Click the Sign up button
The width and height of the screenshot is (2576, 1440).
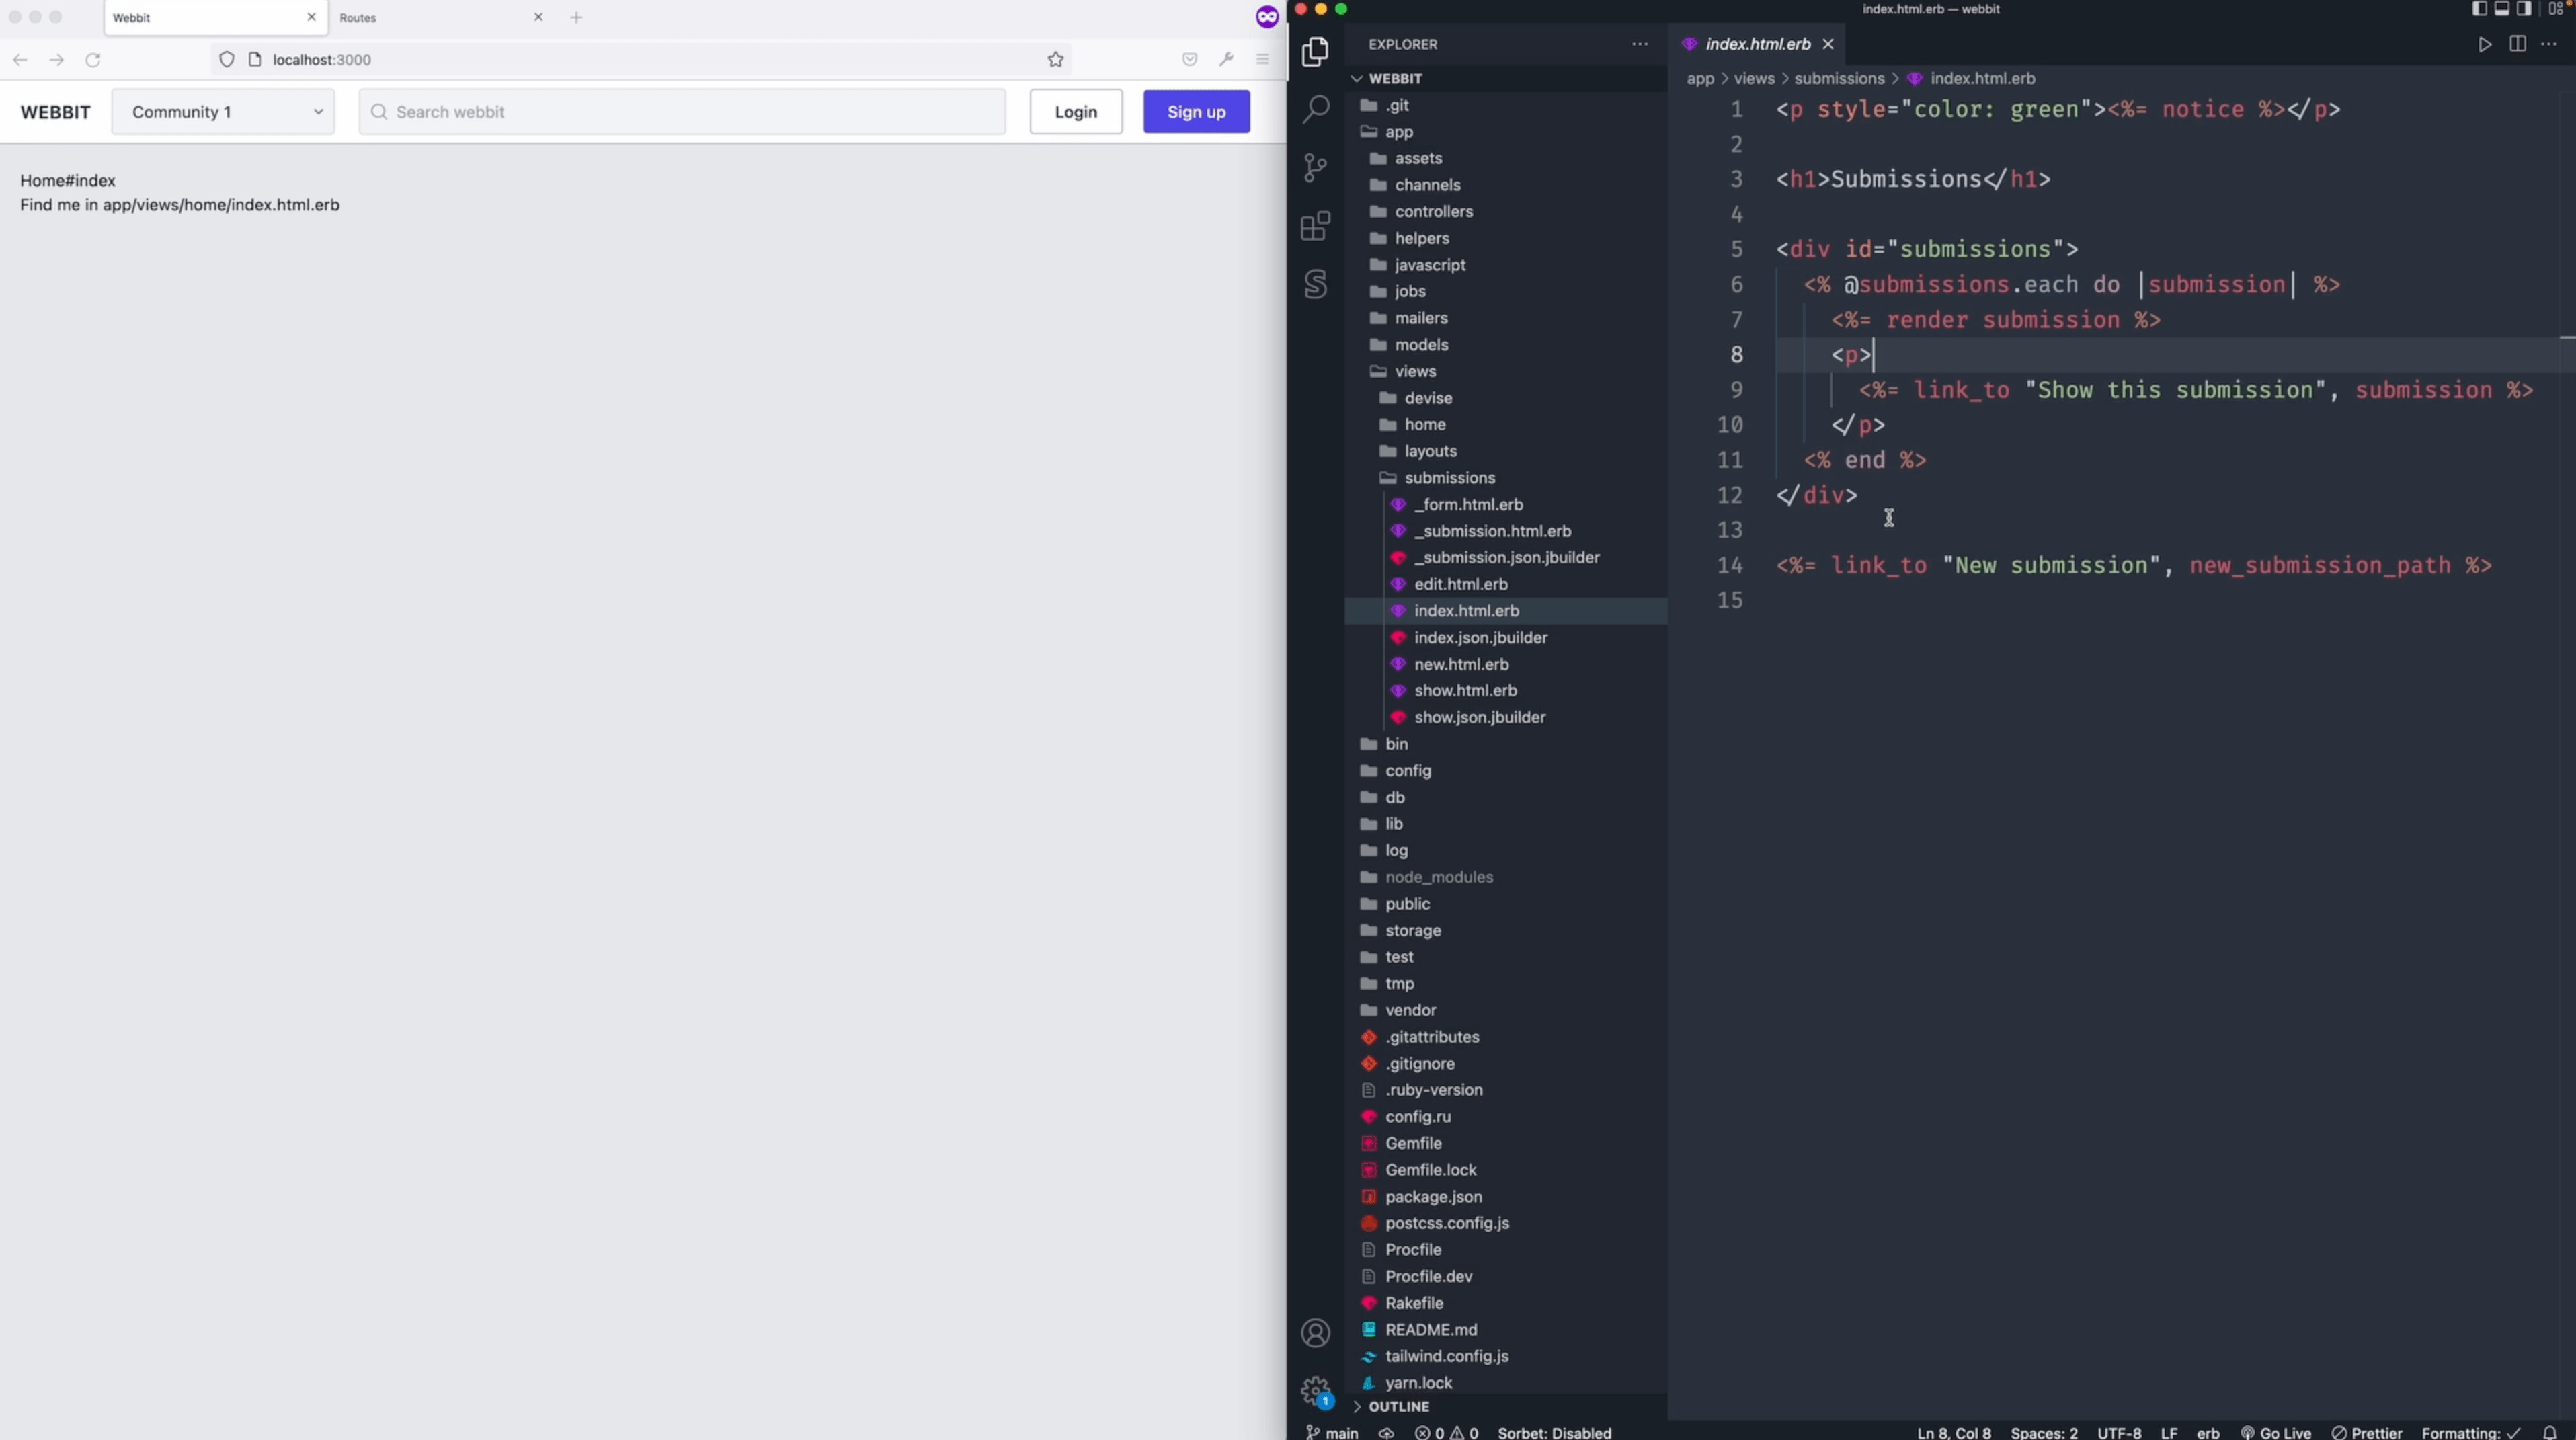tap(1196, 112)
